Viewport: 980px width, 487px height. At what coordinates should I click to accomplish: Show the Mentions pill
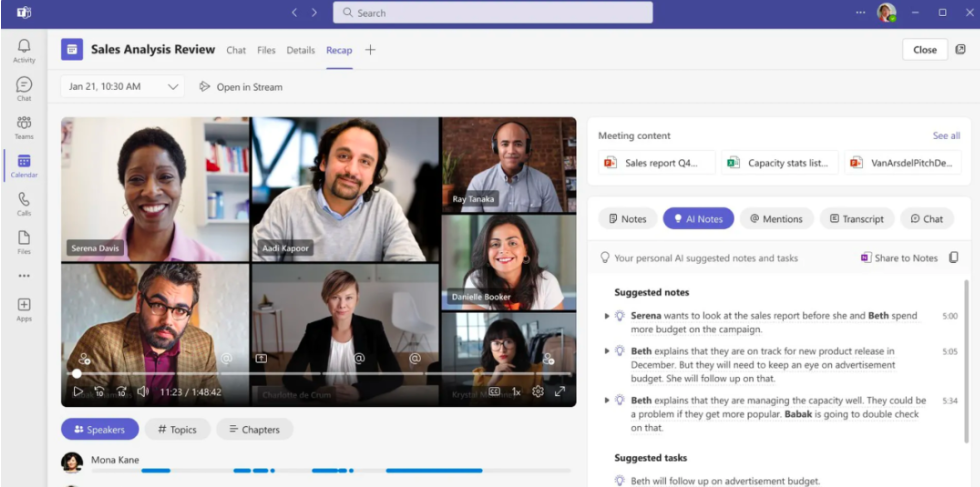point(776,219)
